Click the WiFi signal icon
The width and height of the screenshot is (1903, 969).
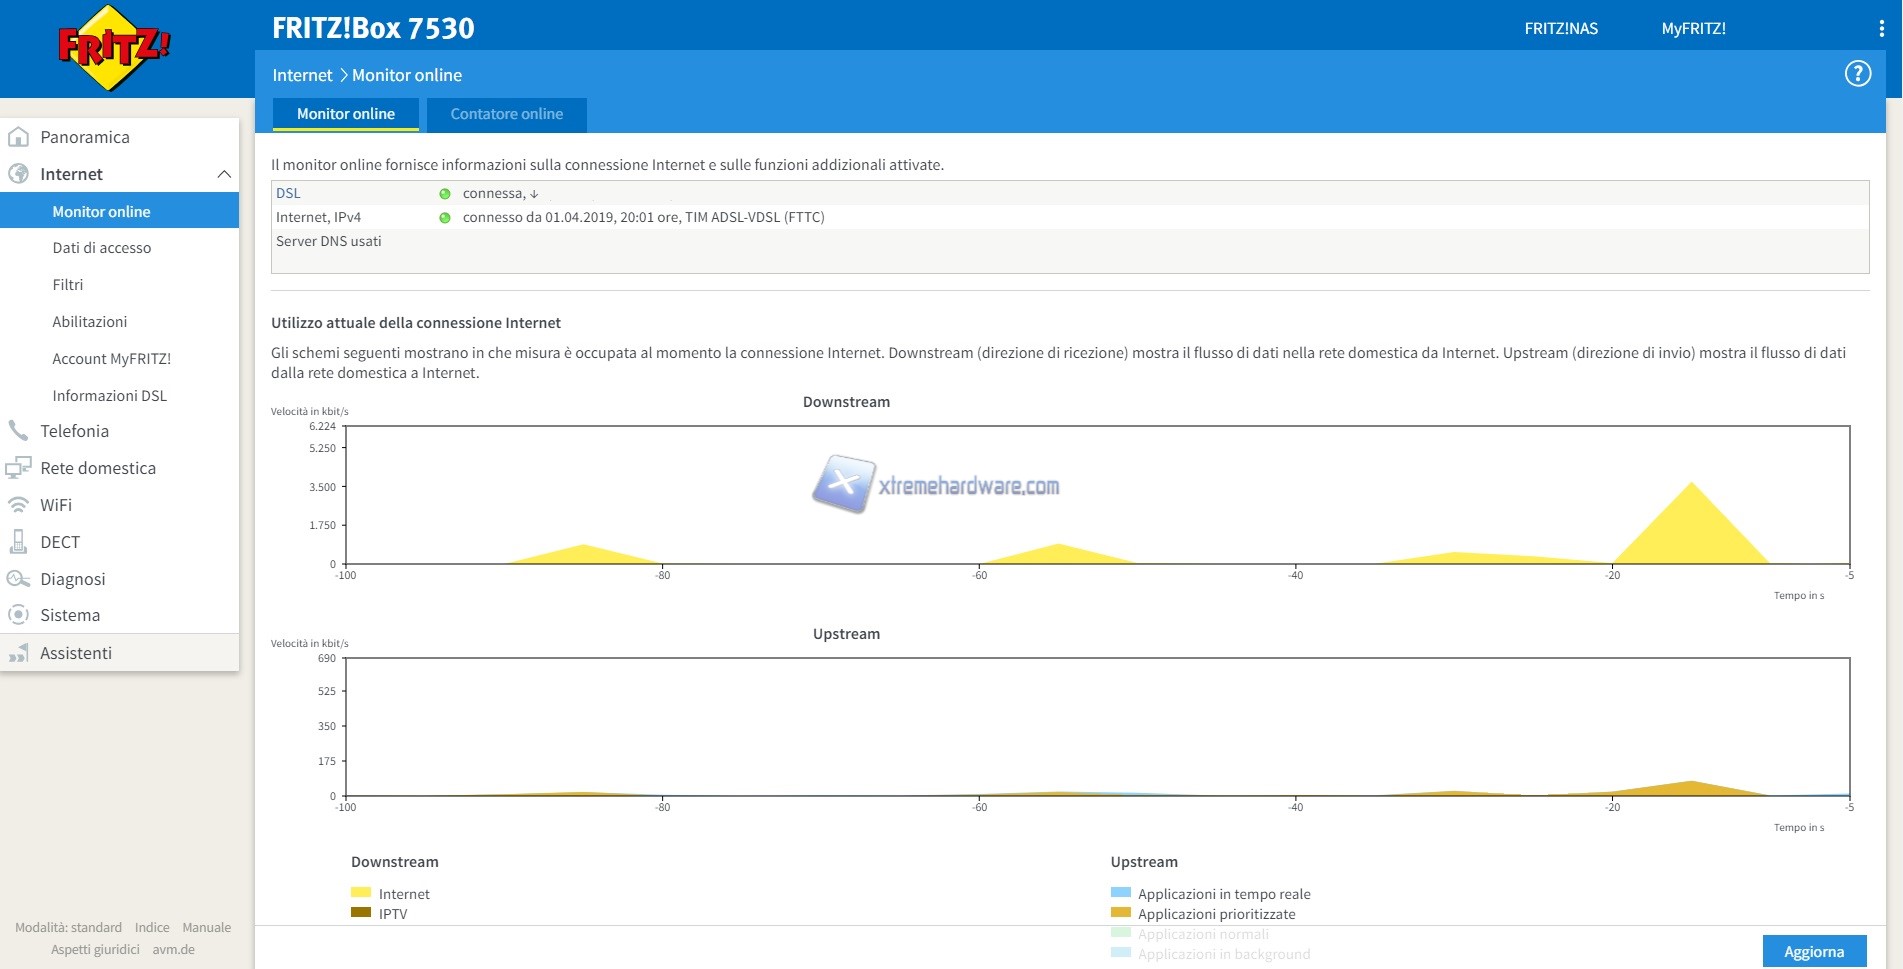(18, 505)
